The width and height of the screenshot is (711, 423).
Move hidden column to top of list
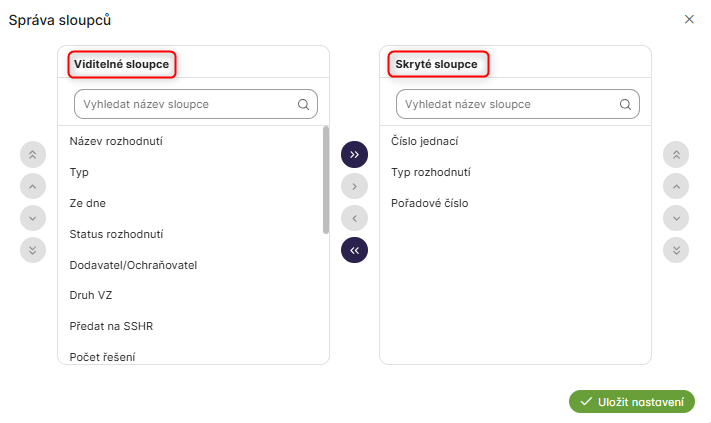pos(677,155)
